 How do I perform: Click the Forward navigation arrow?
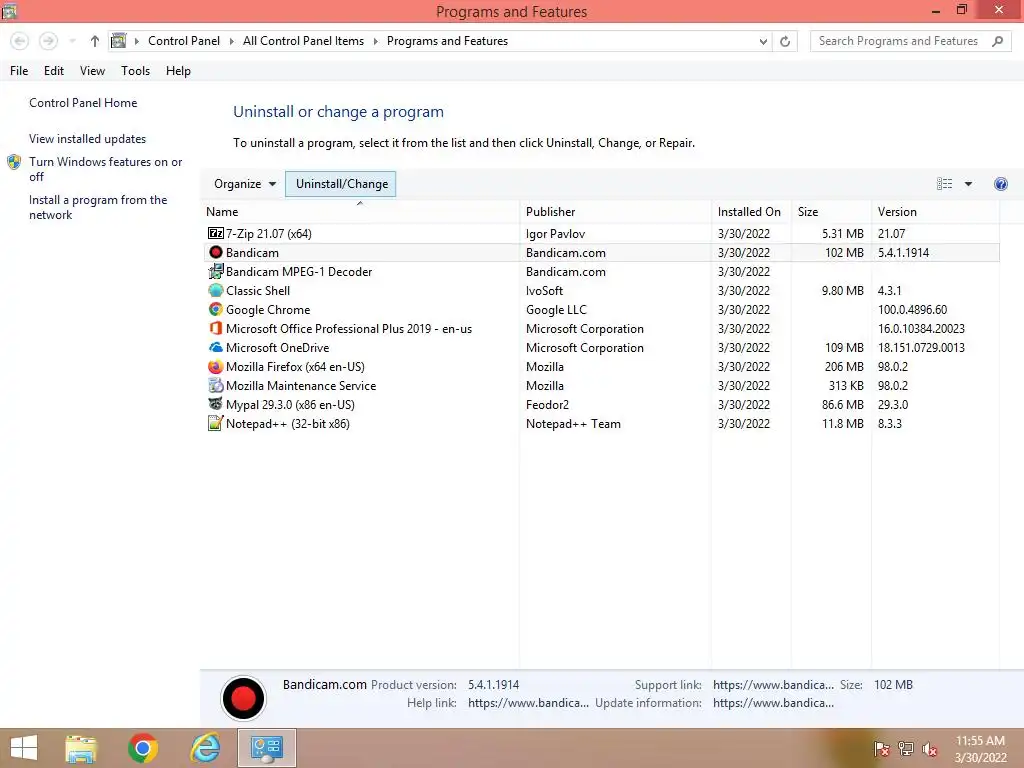[48, 41]
